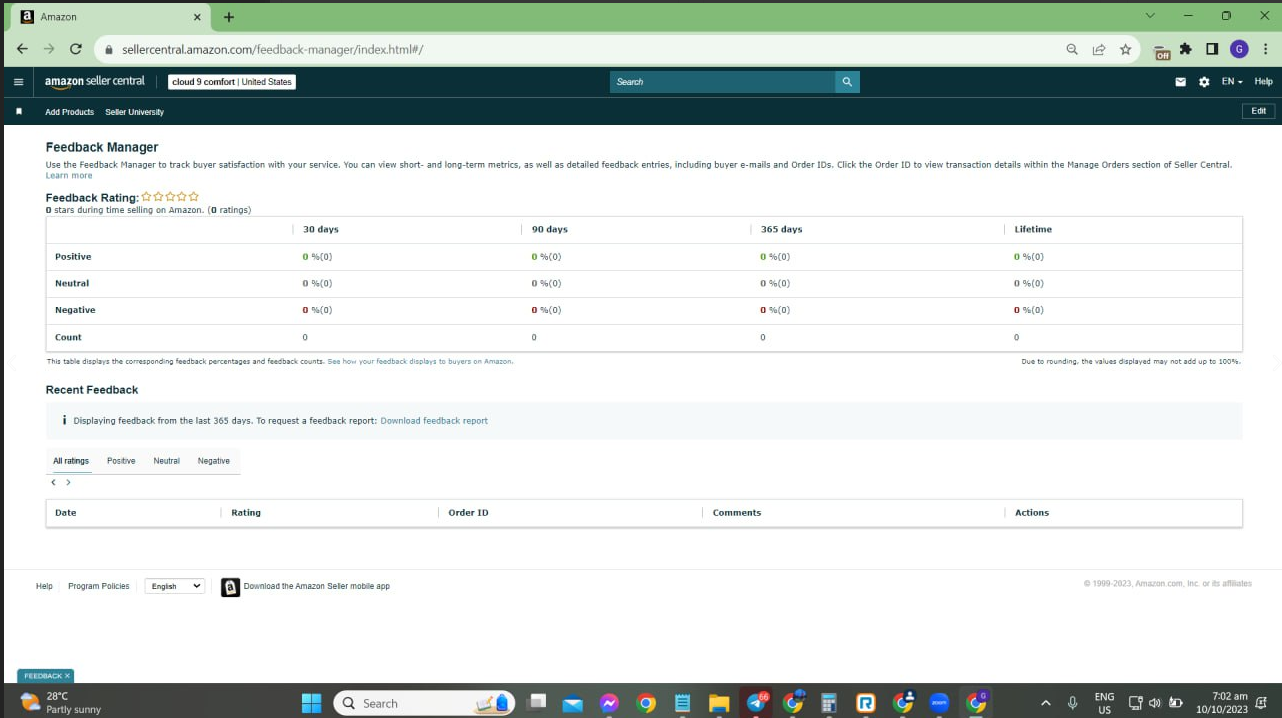Close the Amazon browser tab
This screenshot has height=718, width=1282.
click(197, 17)
